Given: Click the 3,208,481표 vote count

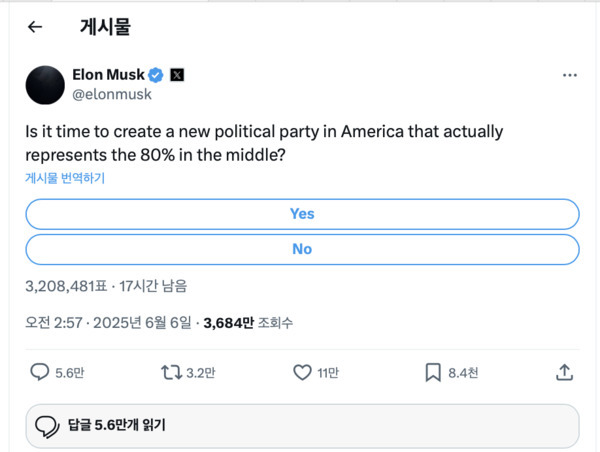Looking at the screenshot, I should coord(65,285).
